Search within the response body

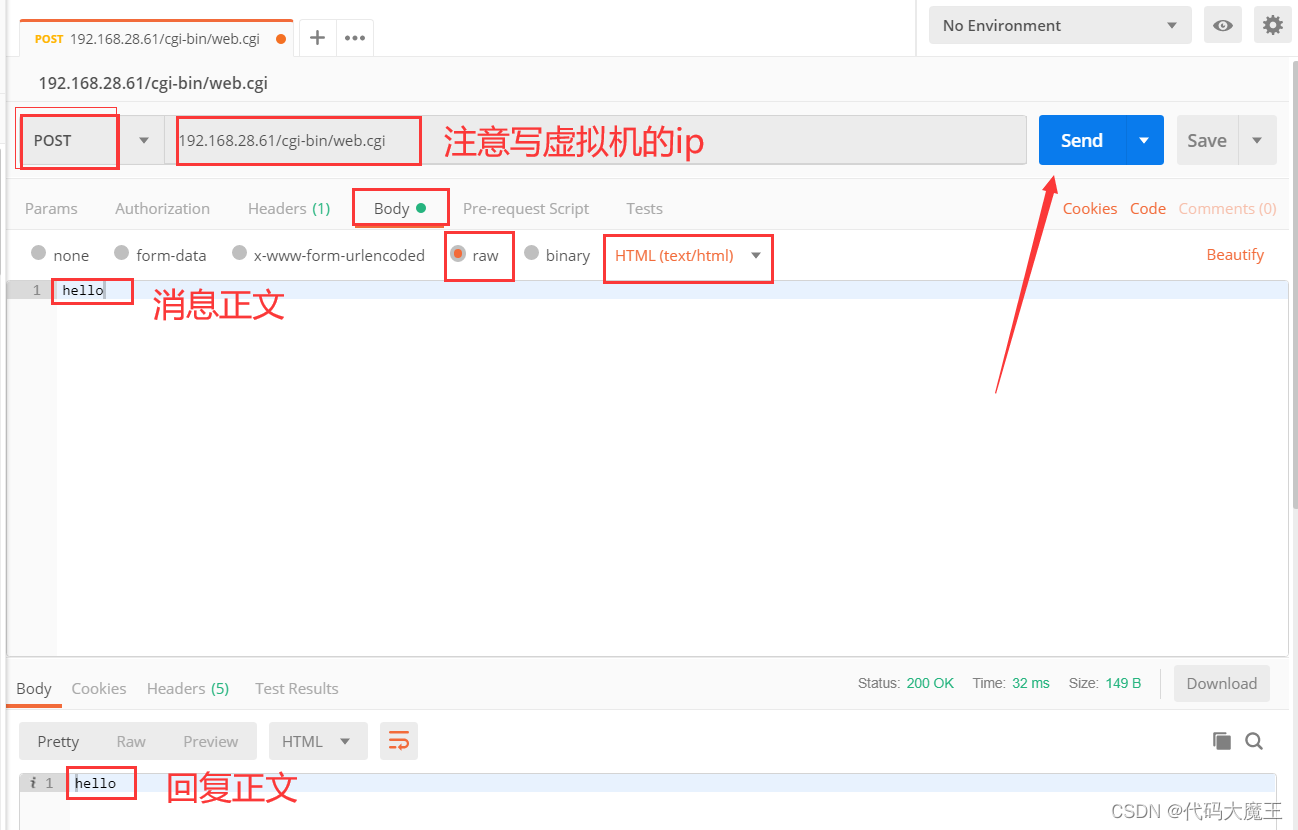coord(1254,741)
